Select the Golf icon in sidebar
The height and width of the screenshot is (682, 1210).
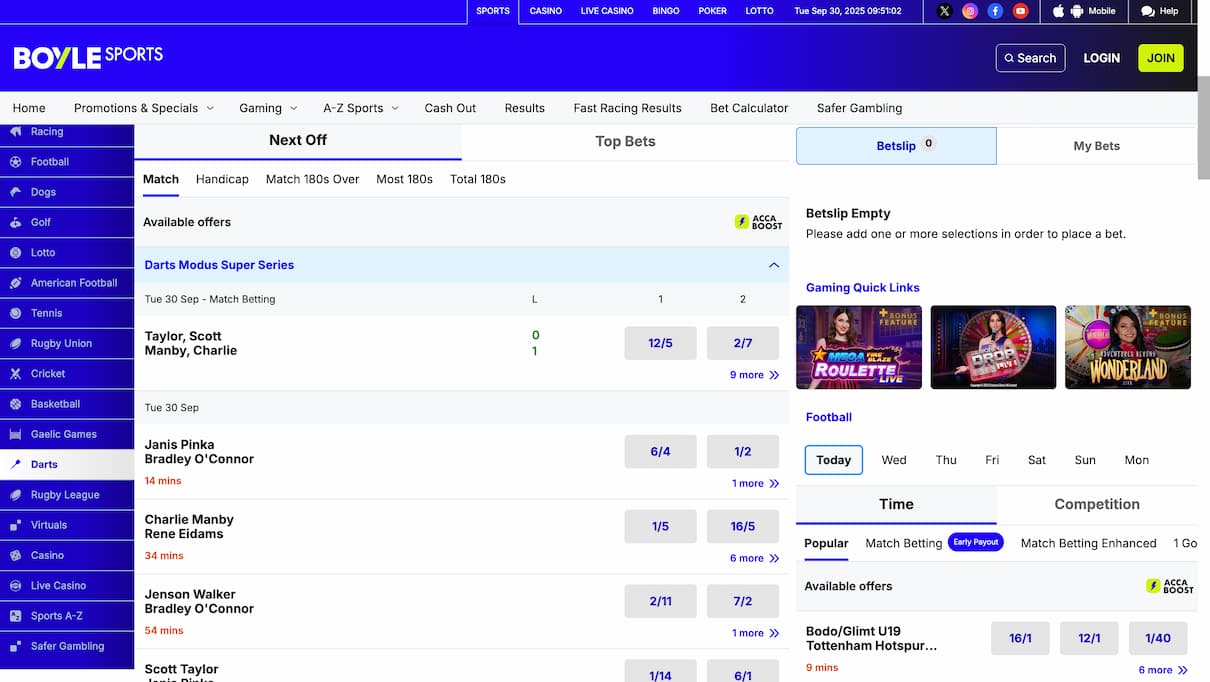(x=15, y=222)
